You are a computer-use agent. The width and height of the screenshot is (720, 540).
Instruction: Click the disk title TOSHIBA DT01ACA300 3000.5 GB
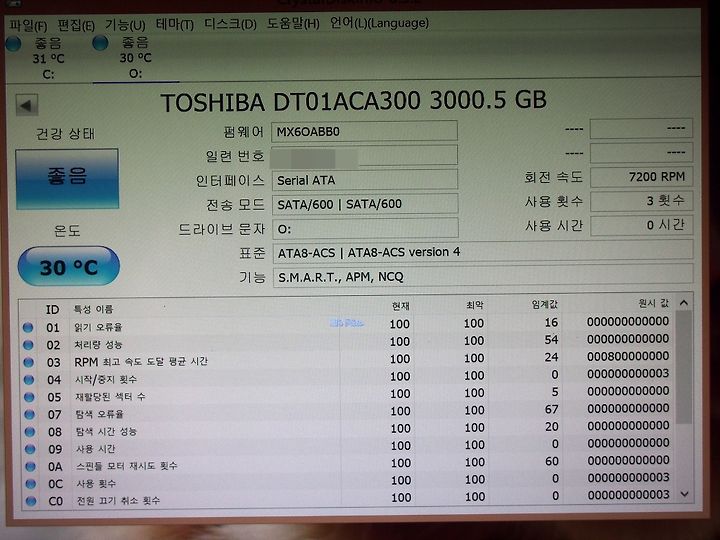pyautogui.click(x=354, y=101)
